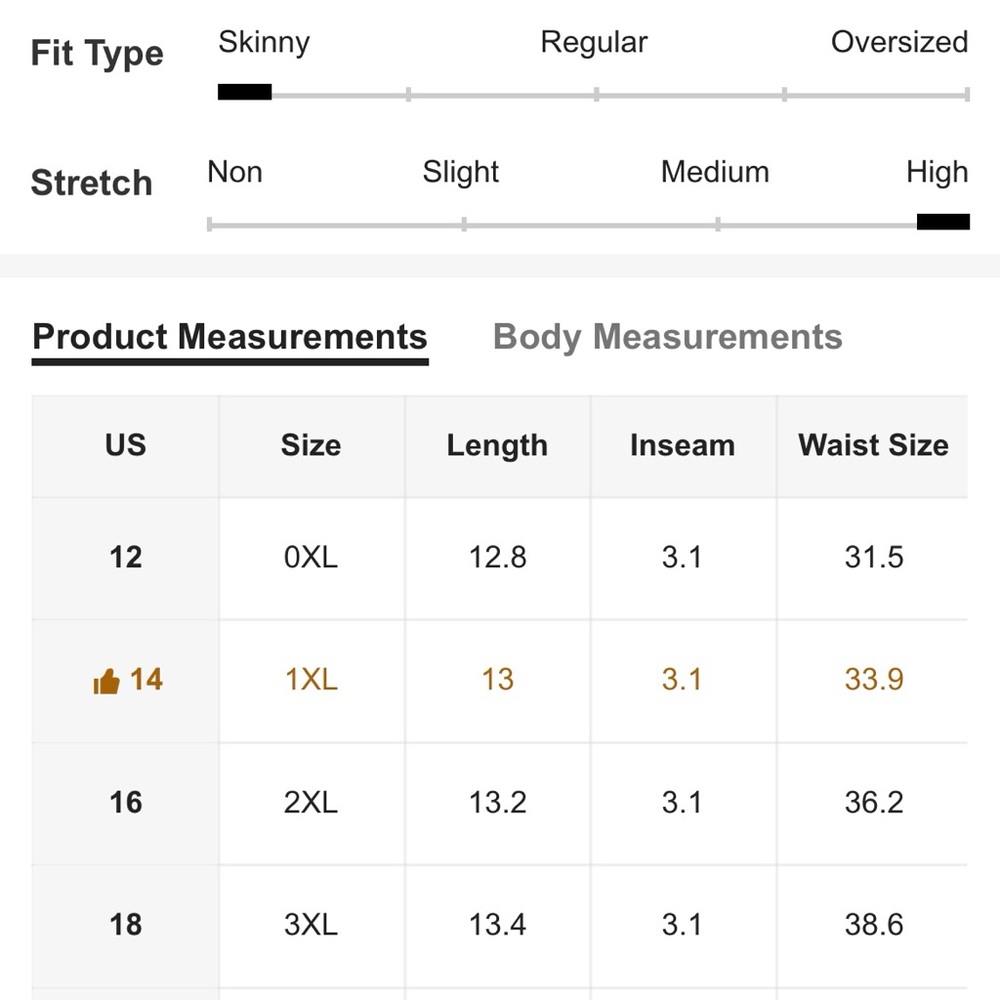Switch to the Body Measurements tab
This screenshot has width=1000, height=1000.
click(x=667, y=337)
